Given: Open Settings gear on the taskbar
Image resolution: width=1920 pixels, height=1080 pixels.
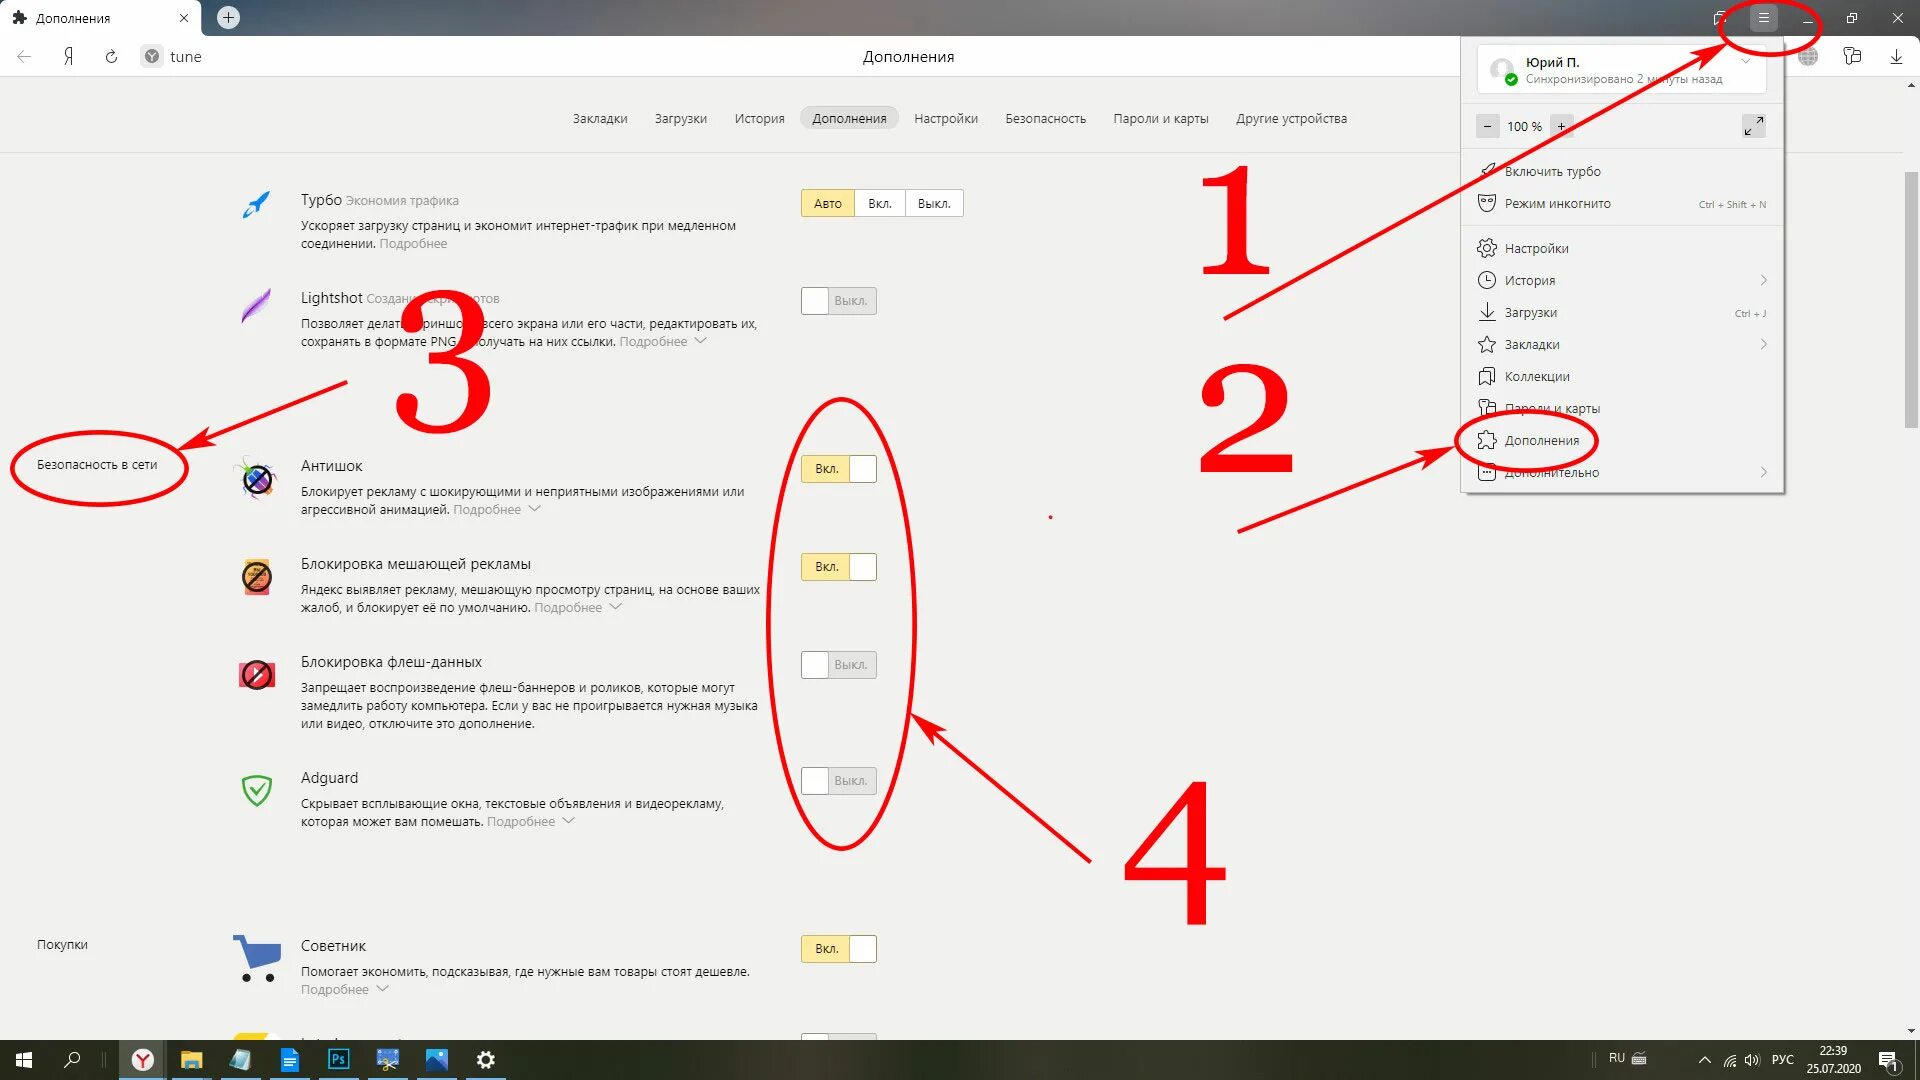Looking at the screenshot, I should pos(486,1060).
